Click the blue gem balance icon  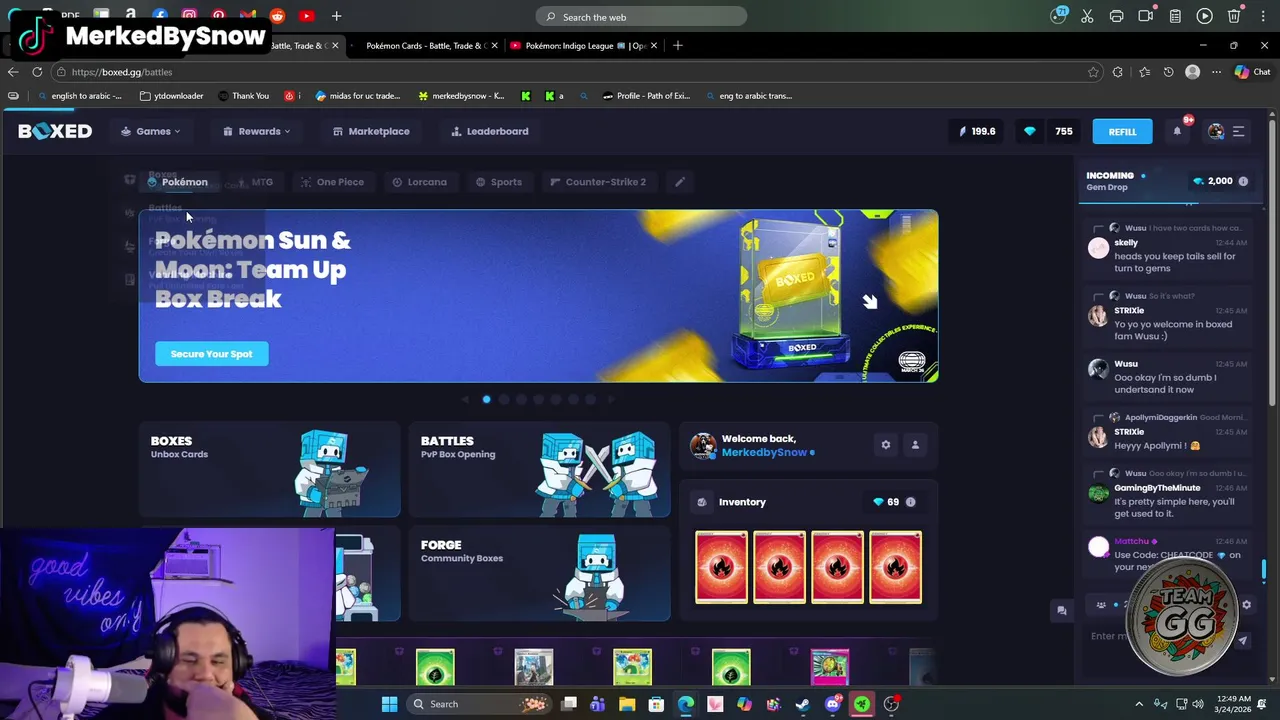click(1029, 131)
